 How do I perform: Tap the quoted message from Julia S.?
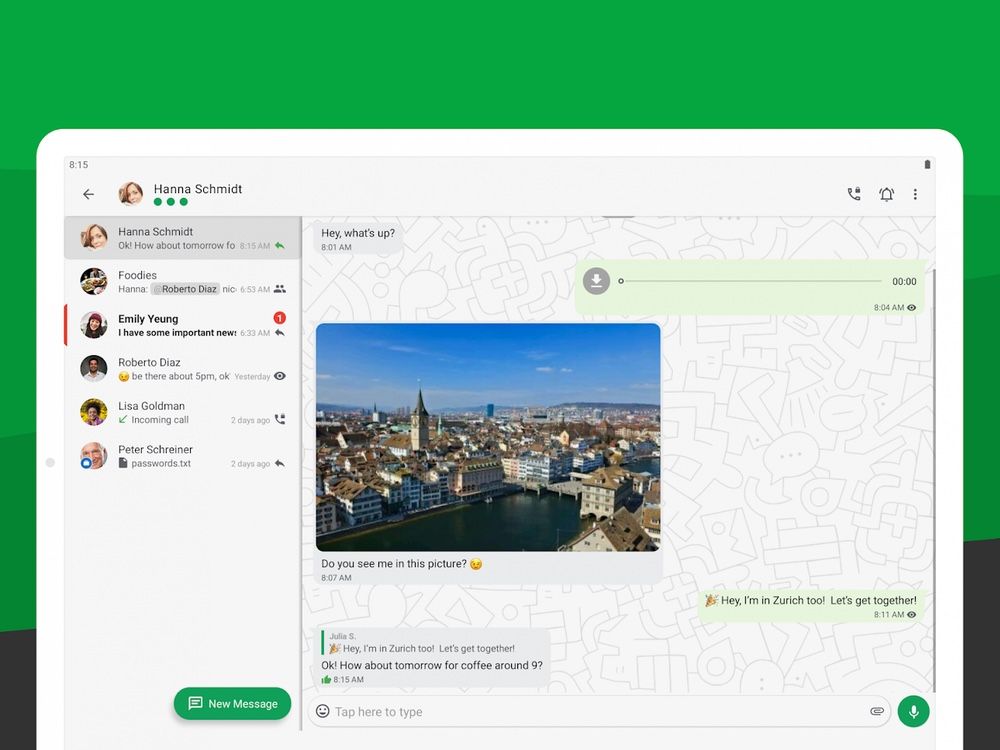pyautogui.click(x=420, y=643)
